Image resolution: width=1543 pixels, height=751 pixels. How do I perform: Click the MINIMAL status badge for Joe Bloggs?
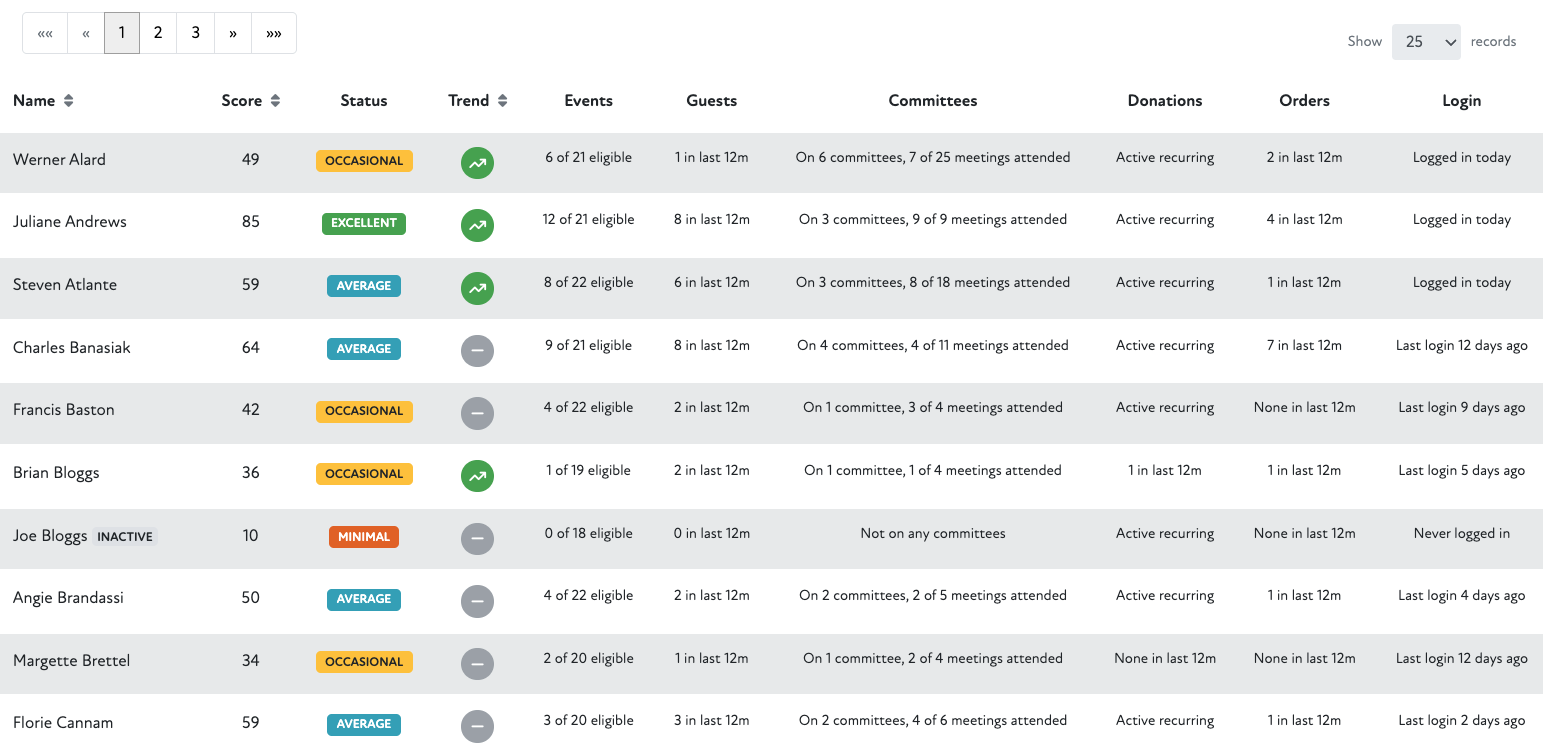[x=364, y=537]
